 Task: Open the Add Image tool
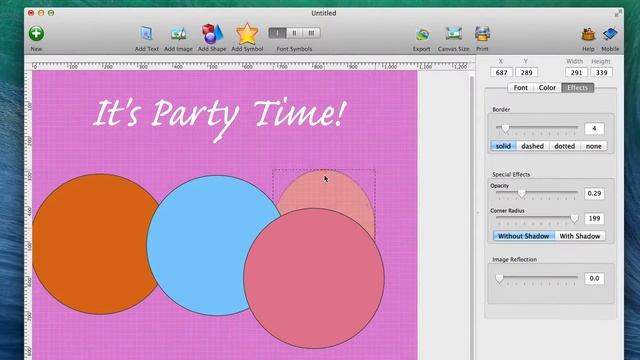coord(178,34)
